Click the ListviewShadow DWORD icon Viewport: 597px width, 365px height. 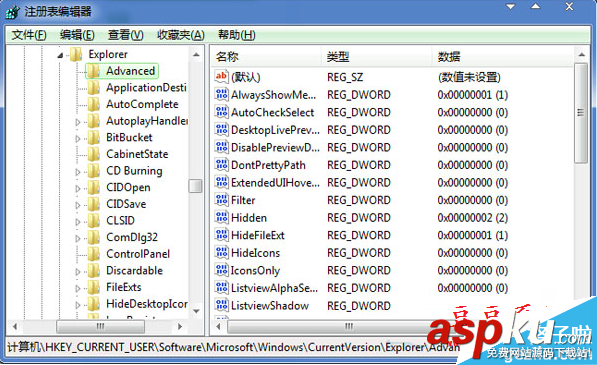pyautogui.click(x=221, y=305)
